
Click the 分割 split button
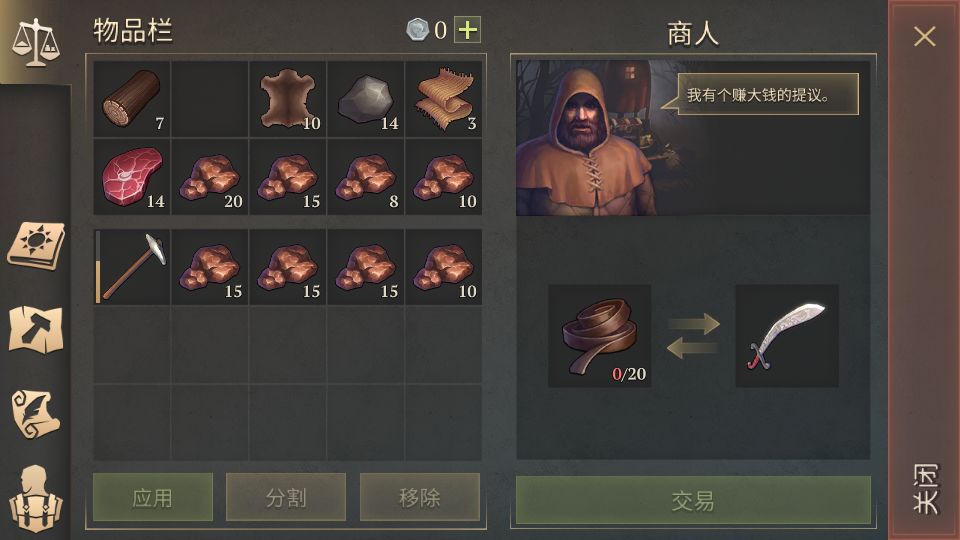pos(286,497)
